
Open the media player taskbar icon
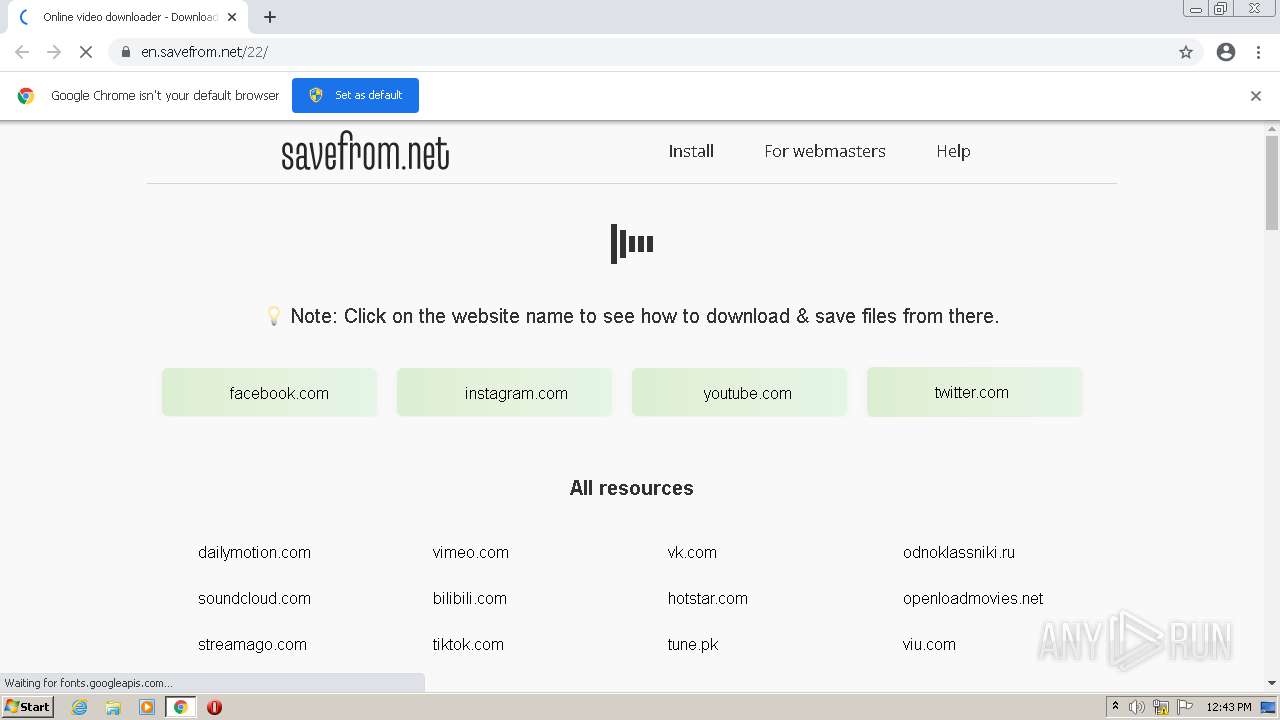point(147,707)
